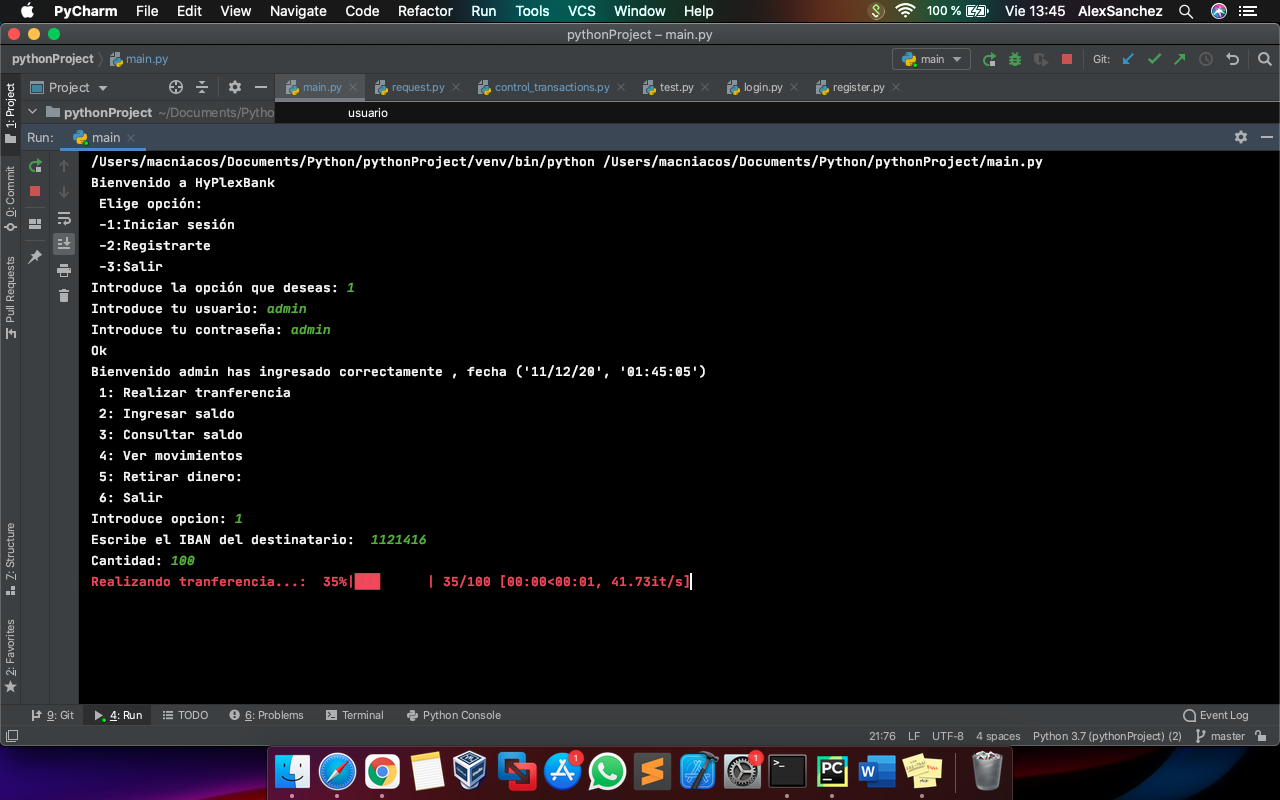Close the main Run tab

click(131, 138)
